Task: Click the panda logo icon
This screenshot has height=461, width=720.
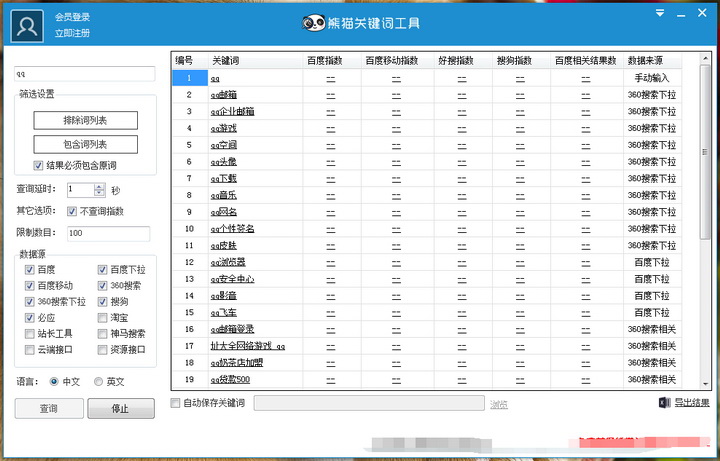Action: click(x=314, y=22)
